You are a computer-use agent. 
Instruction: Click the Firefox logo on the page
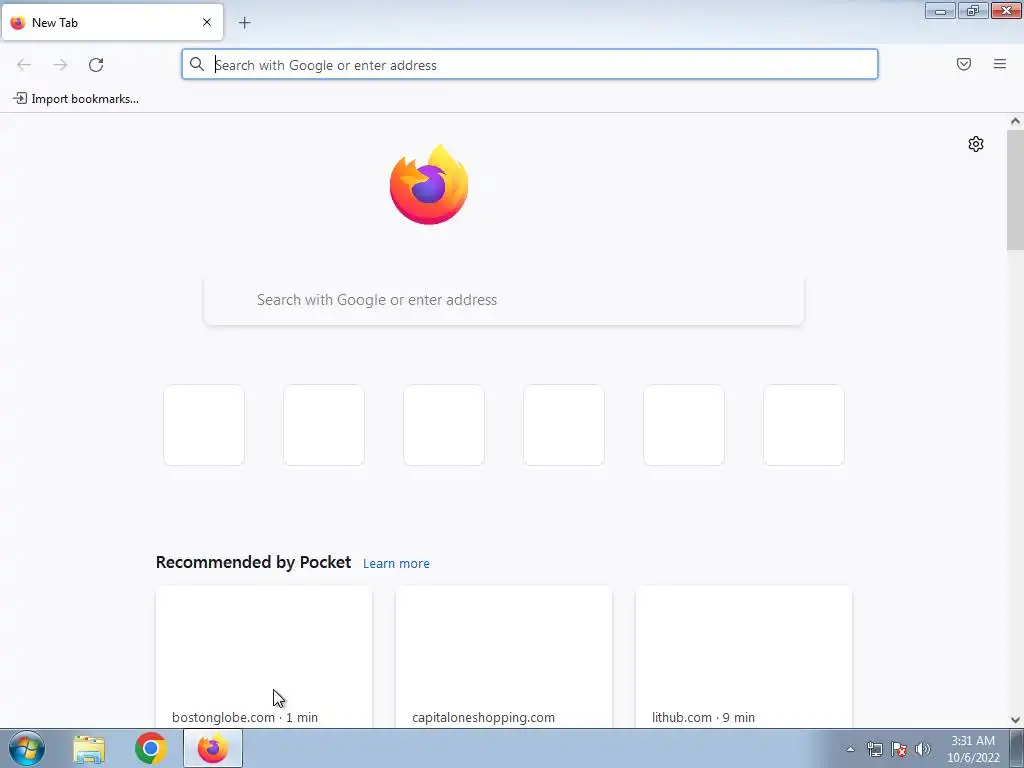tap(429, 185)
